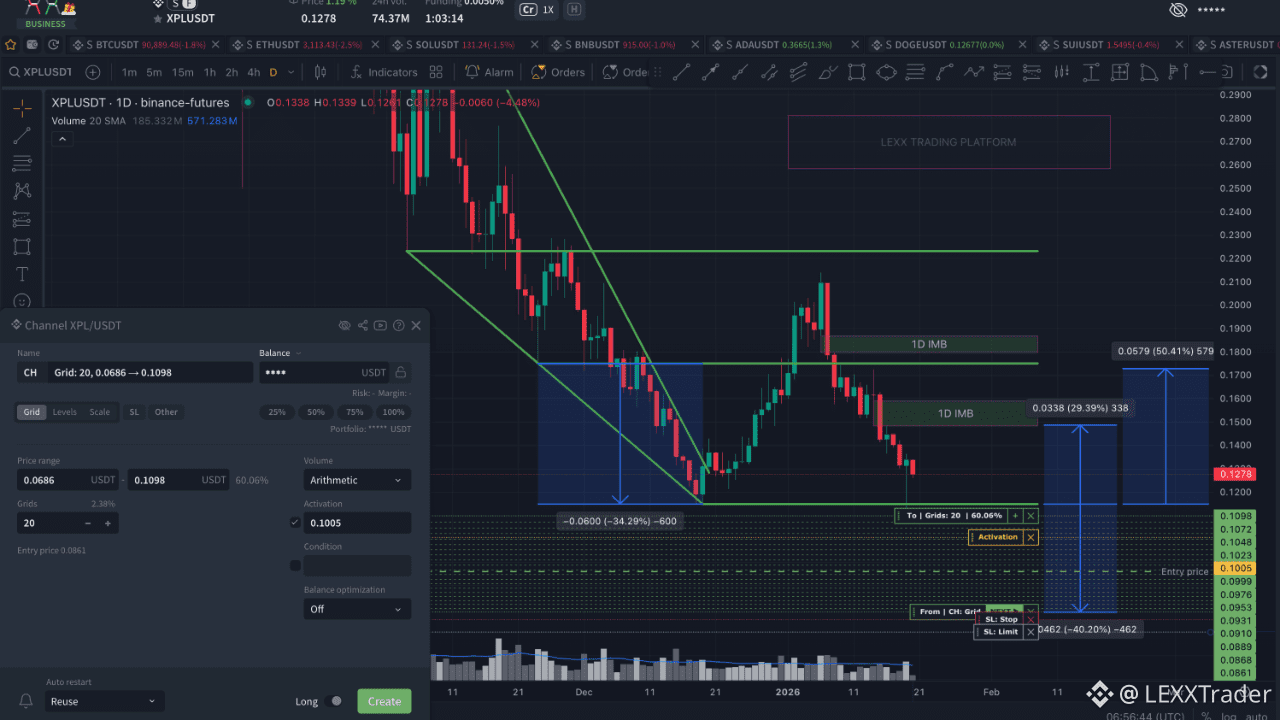Click the Activation price field 0.1005

357,523
